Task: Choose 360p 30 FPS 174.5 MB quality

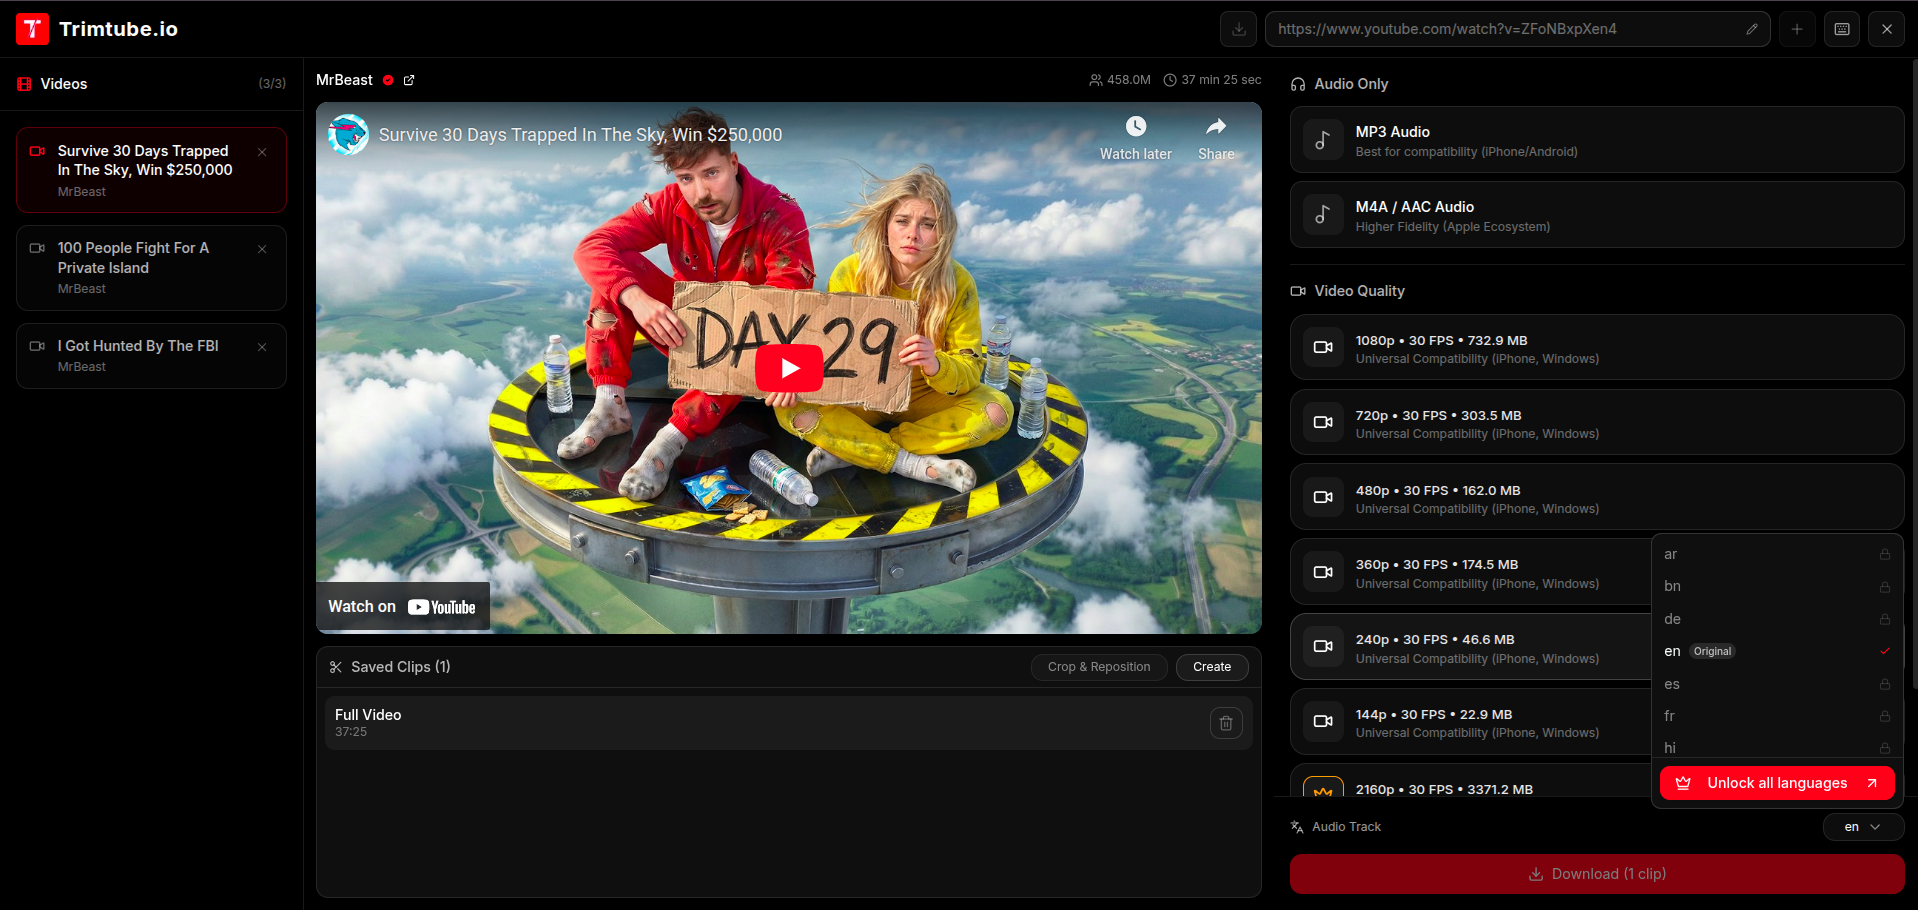Action: pyautogui.click(x=1470, y=573)
